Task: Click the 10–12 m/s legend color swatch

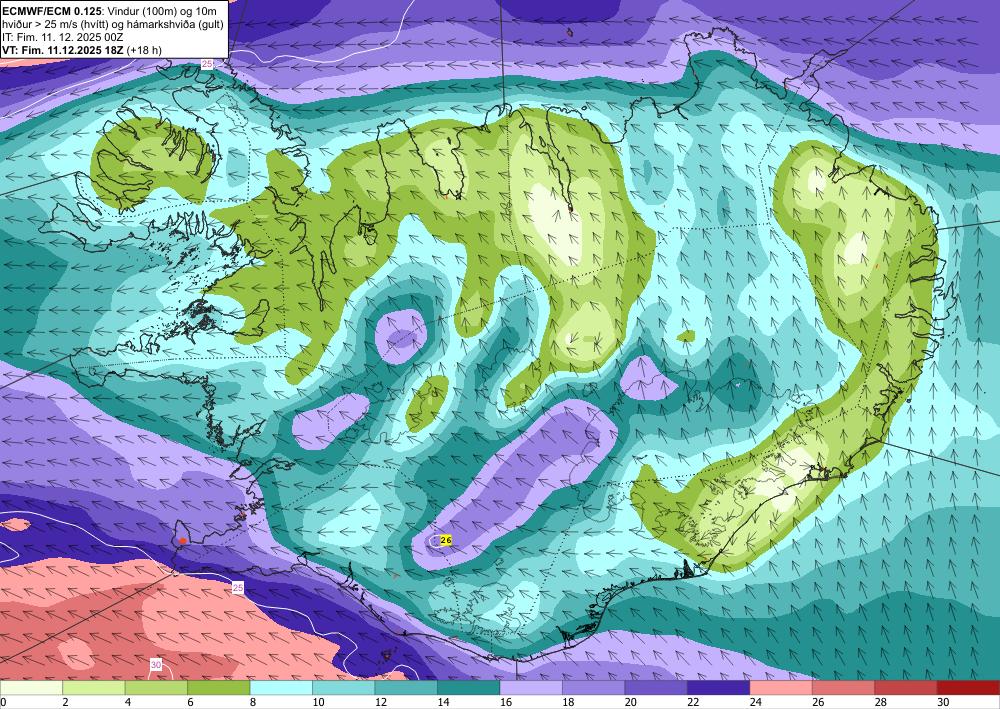Action: (344, 688)
